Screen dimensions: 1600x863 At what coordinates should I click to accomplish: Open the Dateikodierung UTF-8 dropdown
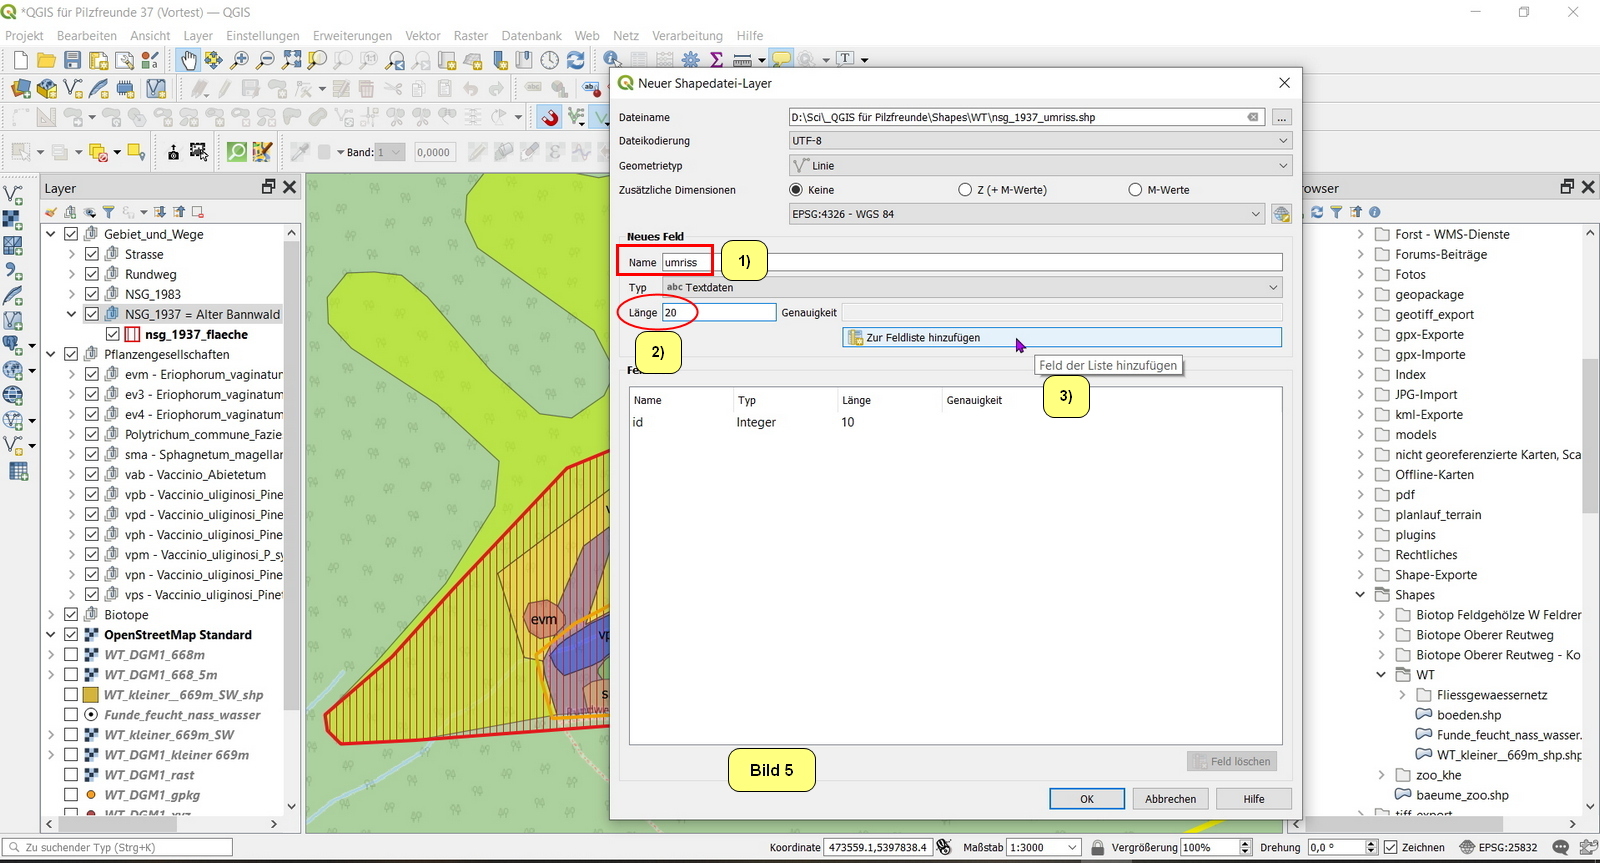[1040, 141]
